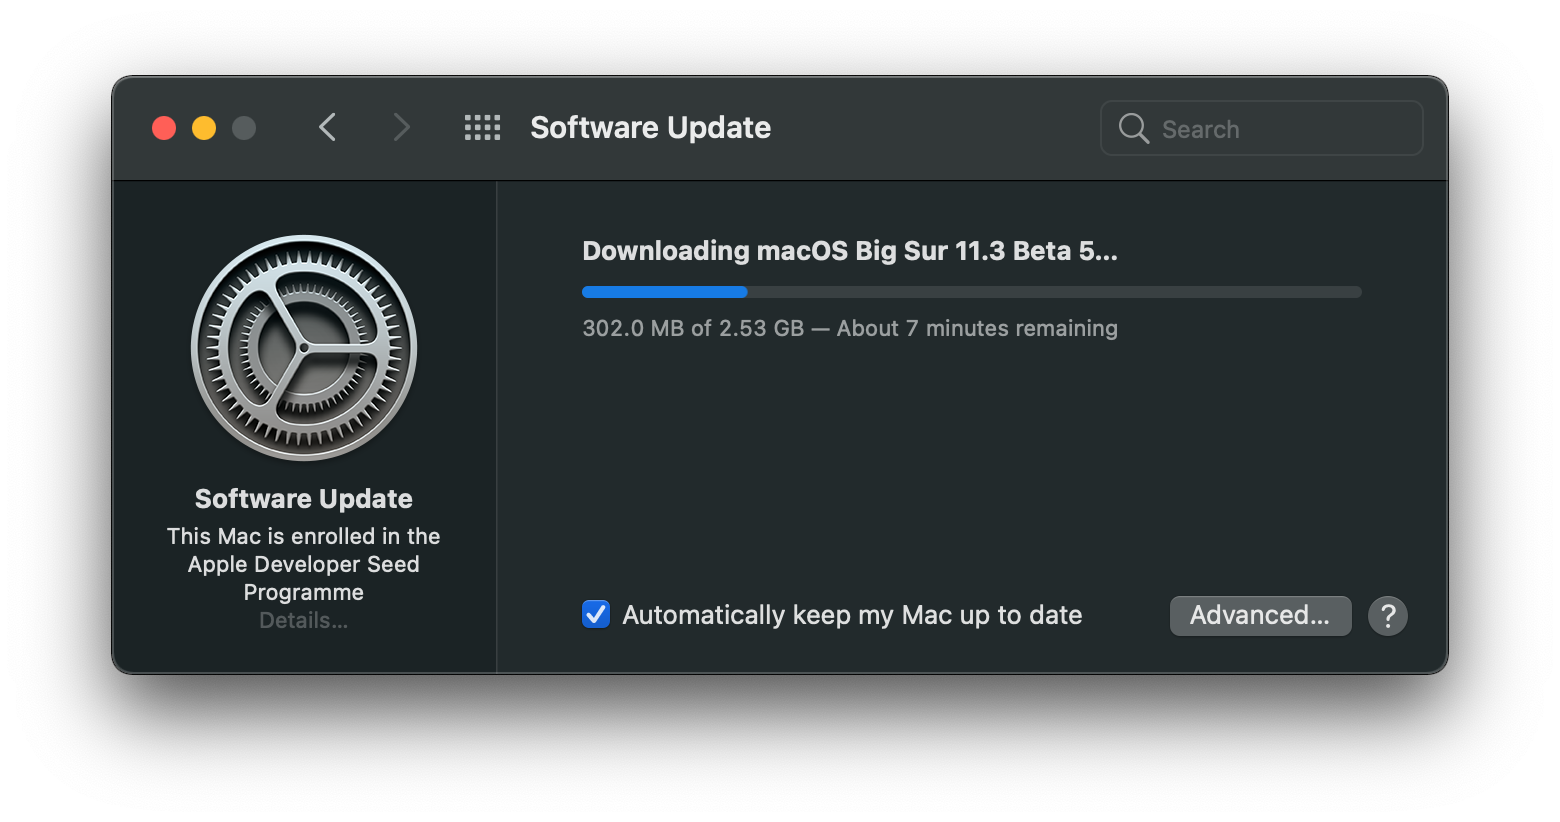This screenshot has height=822, width=1560.
Task: Open help with the question mark button
Action: [1387, 616]
